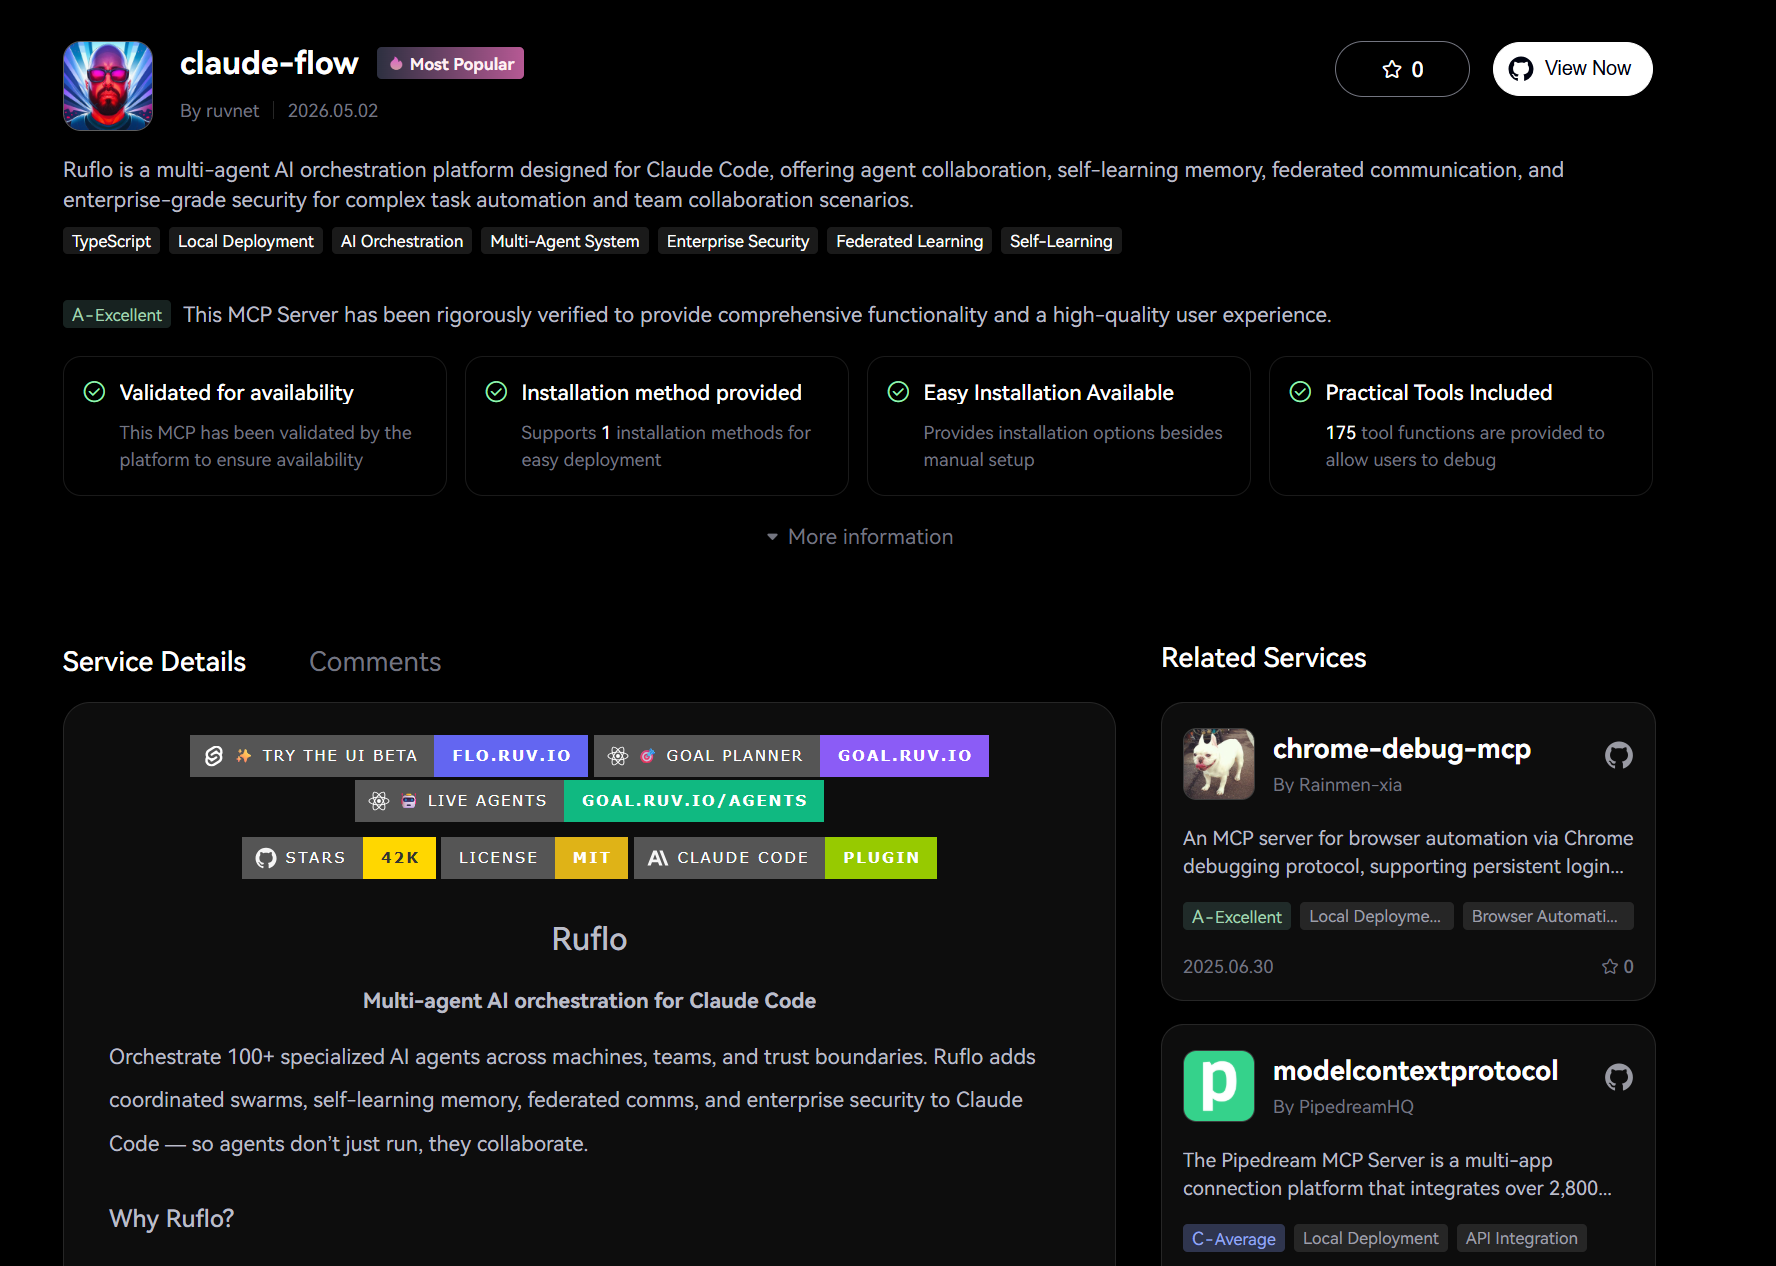Select the Self-Learning tag
Image resolution: width=1776 pixels, height=1266 pixels.
1061,241
